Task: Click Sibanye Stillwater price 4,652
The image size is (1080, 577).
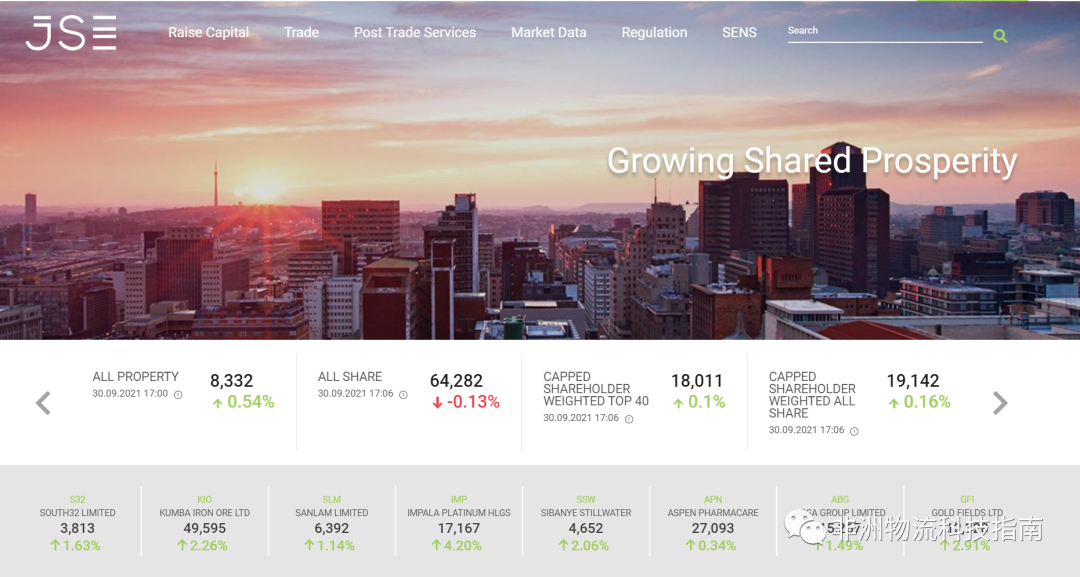Action: click(586, 528)
